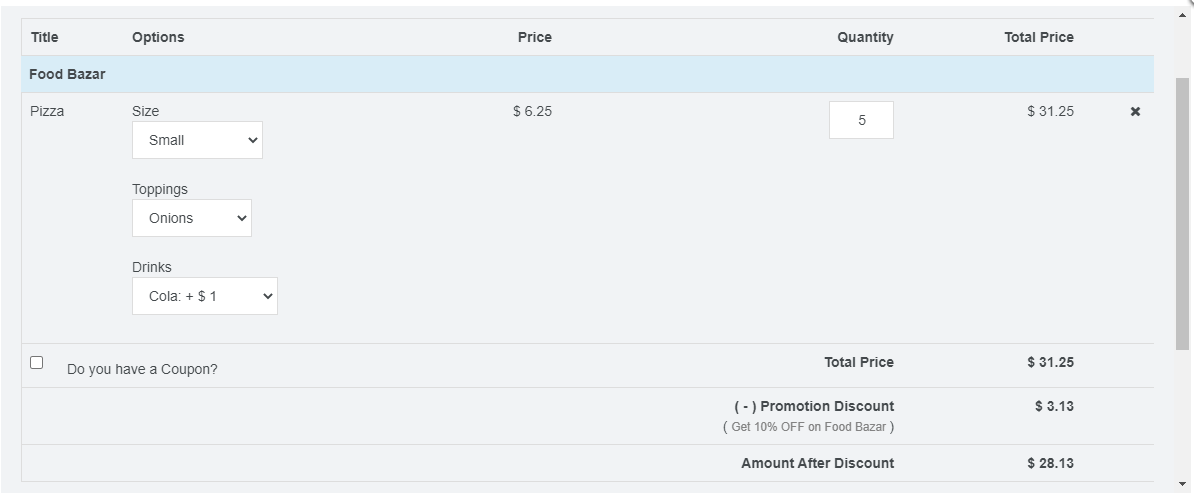Viewport: 1194px width, 499px height.
Task: Click the Quantity input field showing 5
Action: point(861,120)
